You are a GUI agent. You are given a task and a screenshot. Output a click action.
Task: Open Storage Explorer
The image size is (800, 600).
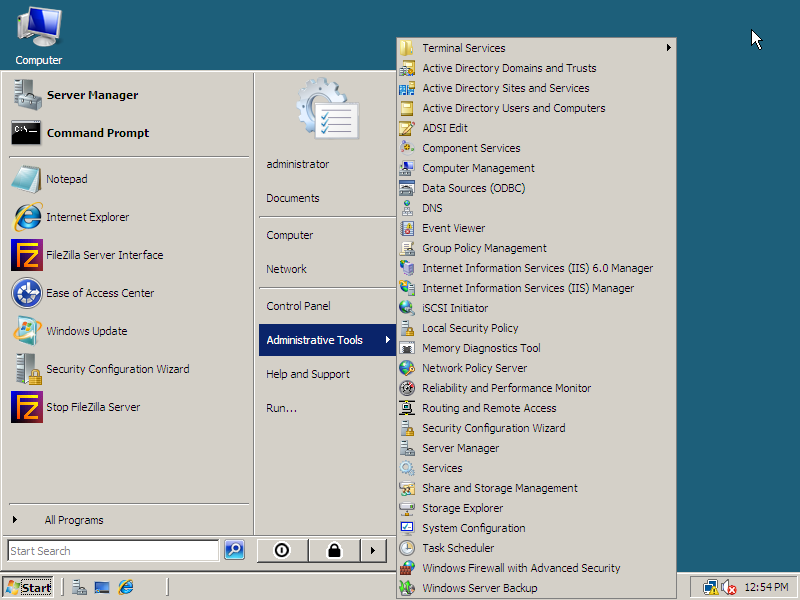pos(536,508)
